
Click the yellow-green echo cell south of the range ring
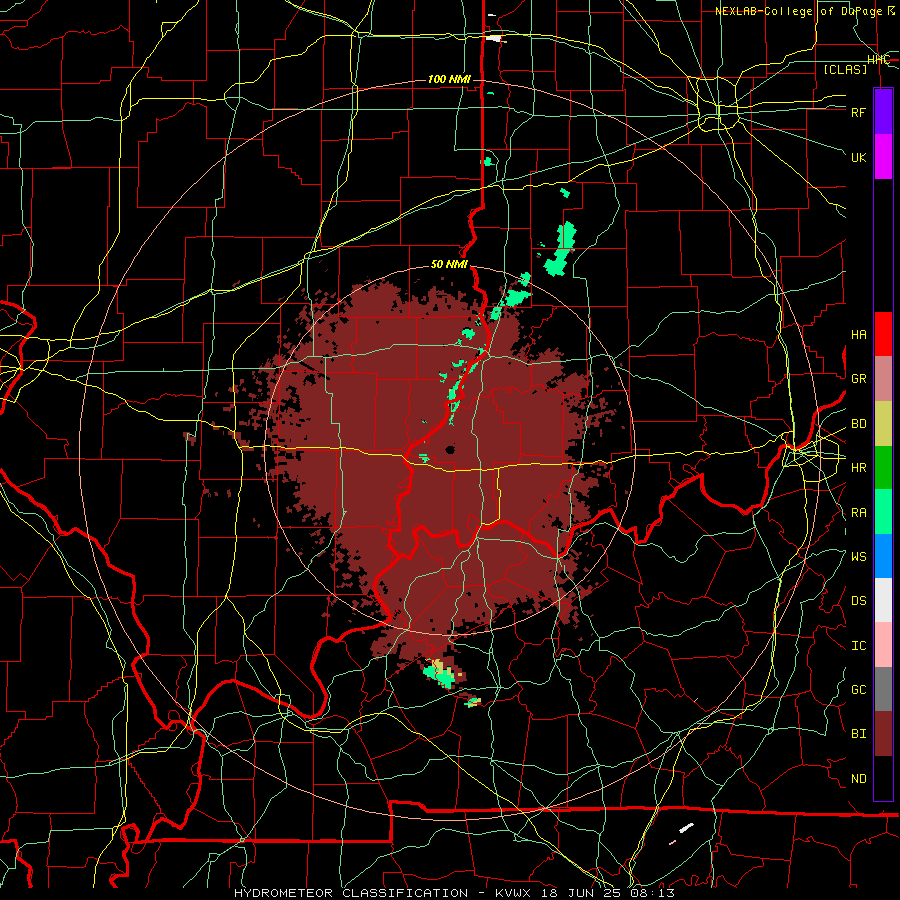click(x=440, y=674)
